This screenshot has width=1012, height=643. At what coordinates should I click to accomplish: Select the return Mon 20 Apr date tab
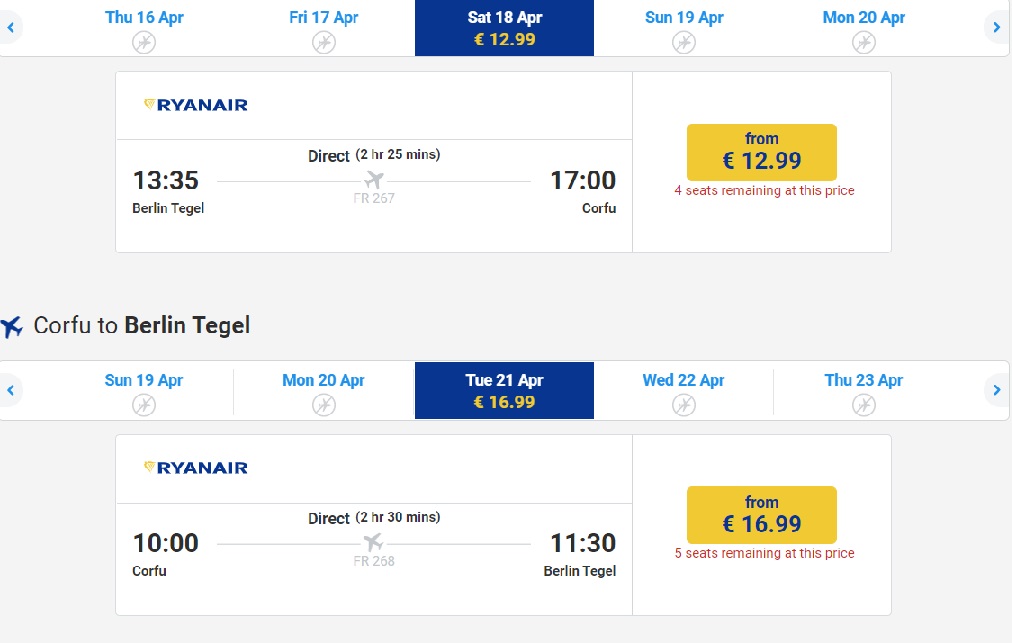tap(323, 391)
